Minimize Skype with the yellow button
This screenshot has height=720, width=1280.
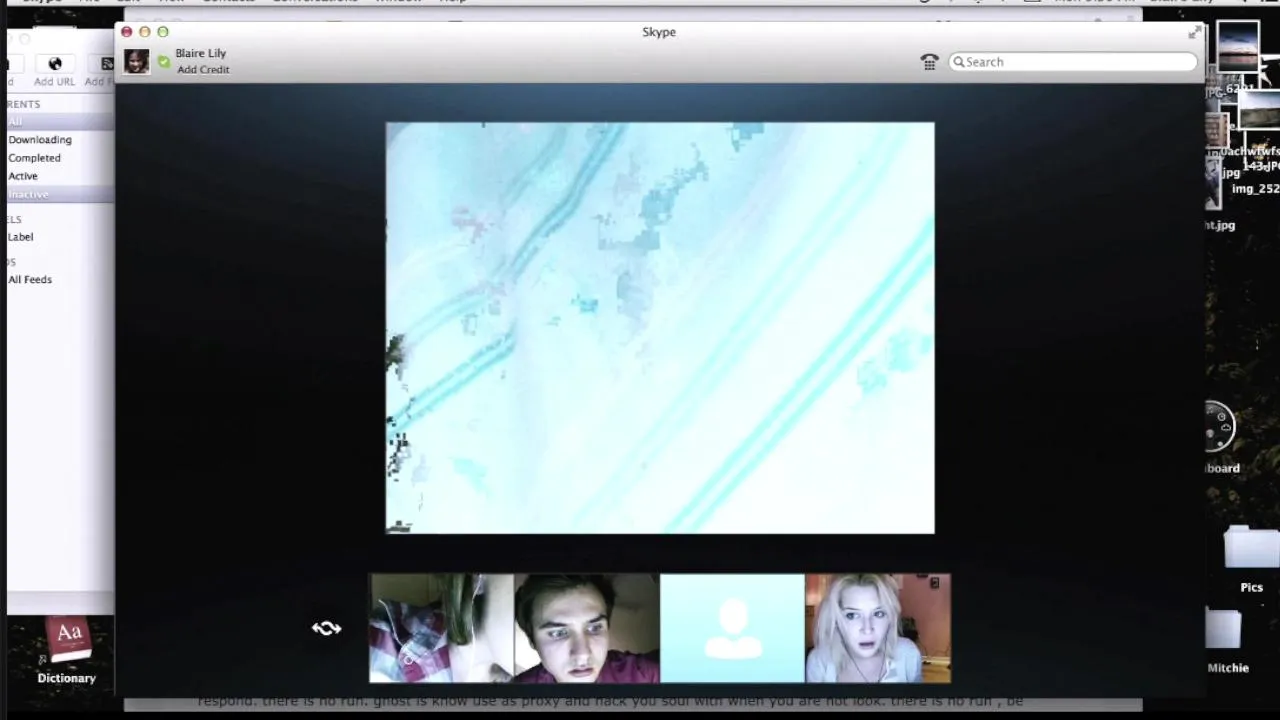tap(145, 32)
